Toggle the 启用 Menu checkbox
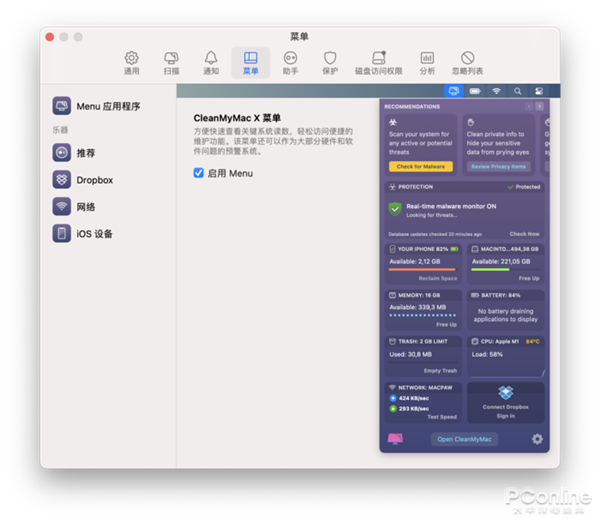The height and width of the screenshot is (521, 600). (199, 173)
